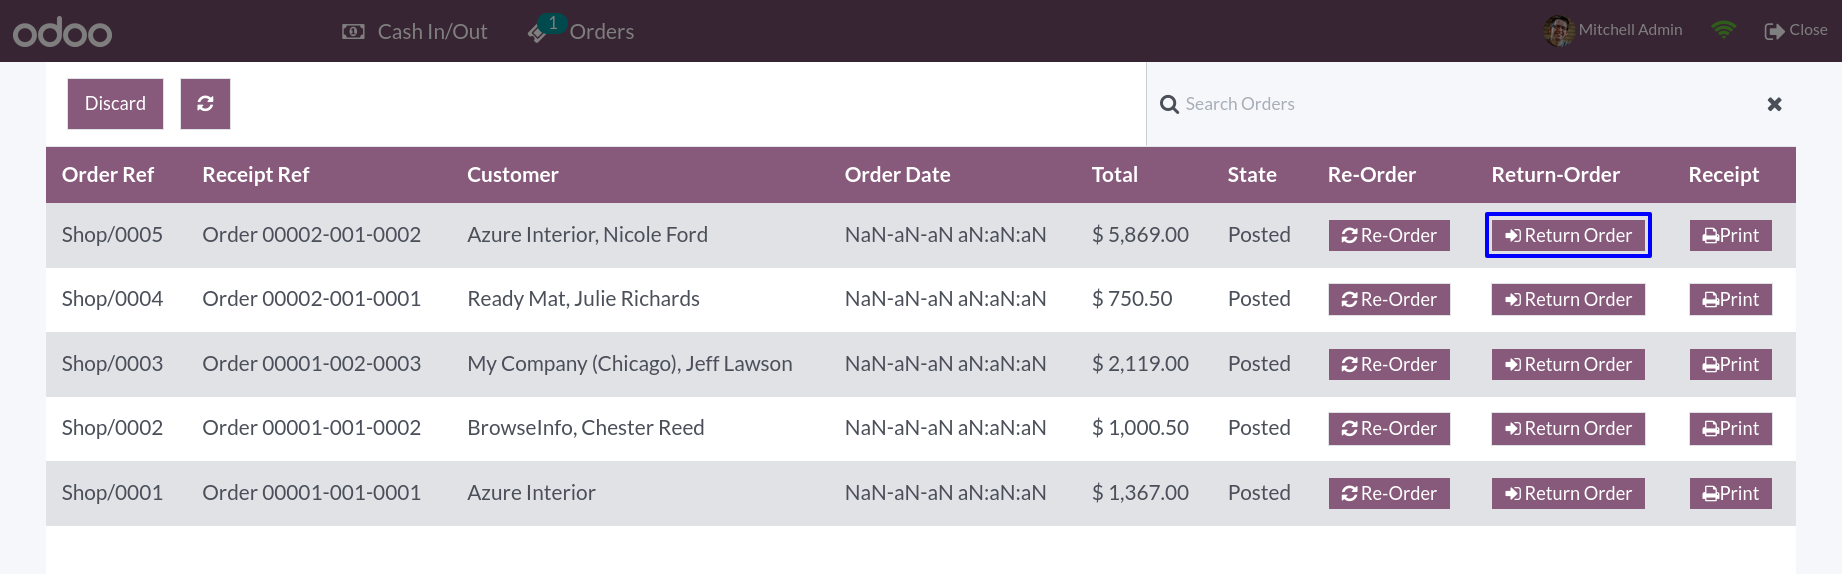This screenshot has height=574, width=1842.
Task: Close the POS session
Action: click(x=1796, y=30)
